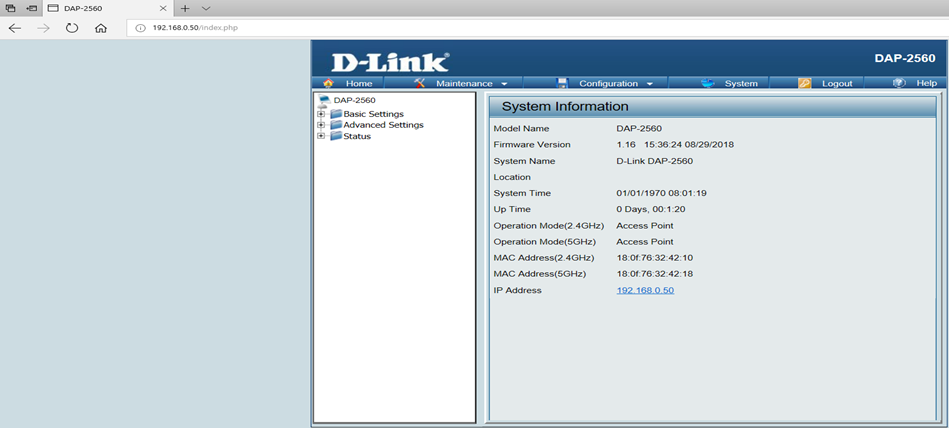Image resolution: width=949 pixels, height=428 pixels.
Task: Click the System Name value D-Link DAP-2560
Action: pyautogui.click(x=654, y=161)
